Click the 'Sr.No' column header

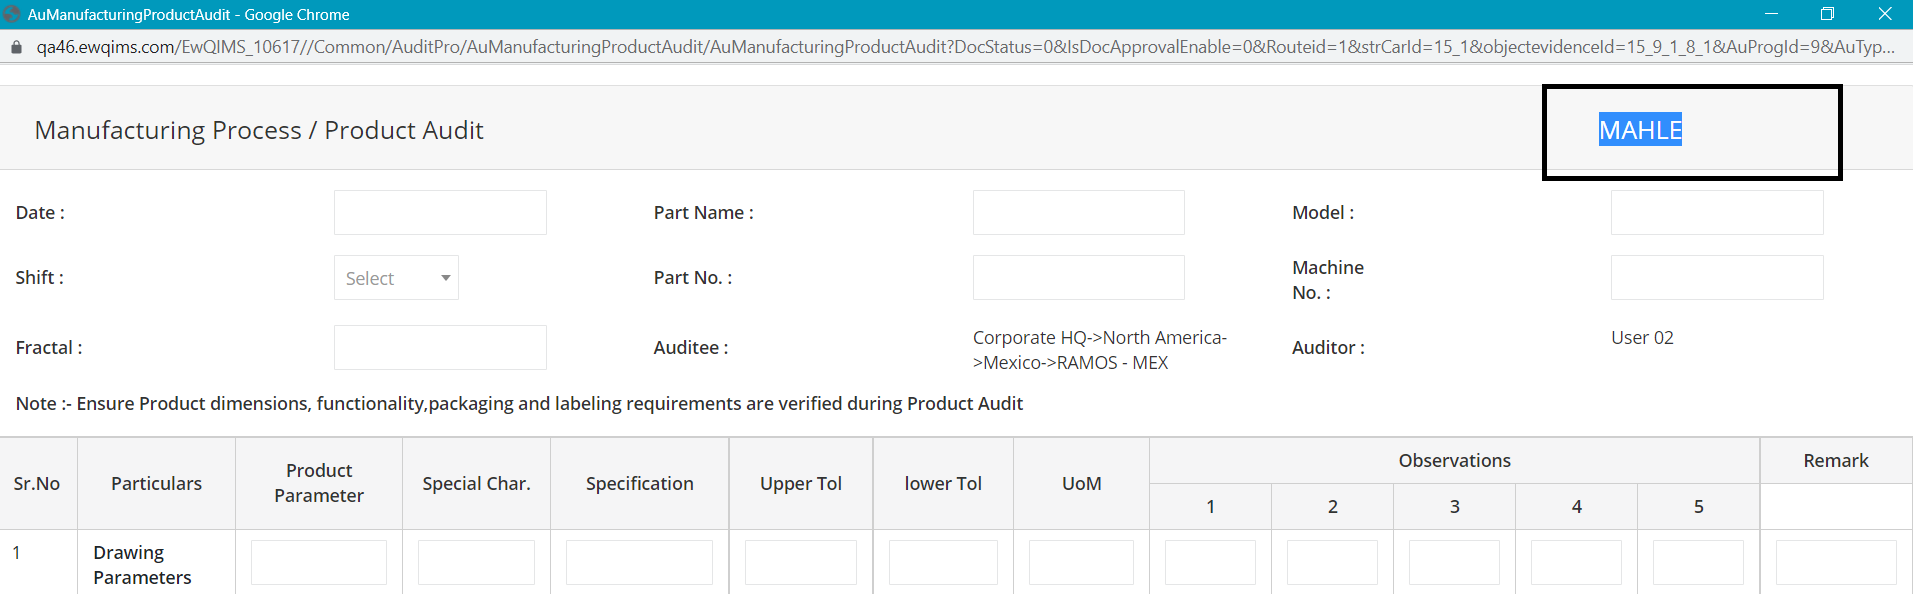[x=37, y=484]
